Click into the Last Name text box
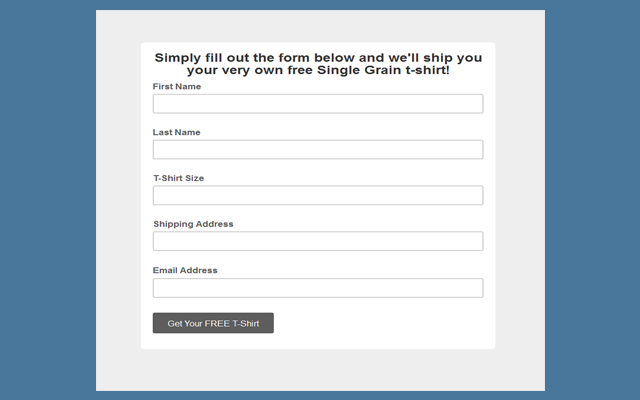The width and height of the screenshot is (640, 400). pos(318,149)
